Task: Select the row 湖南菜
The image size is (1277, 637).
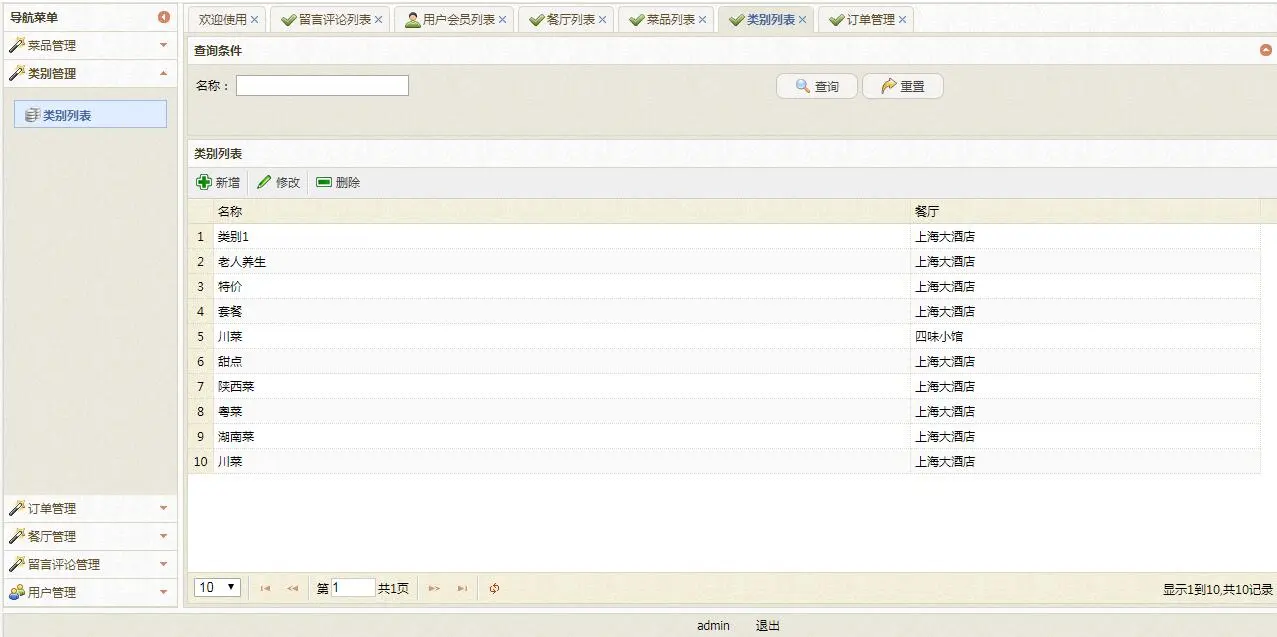Action: (724, 437)
